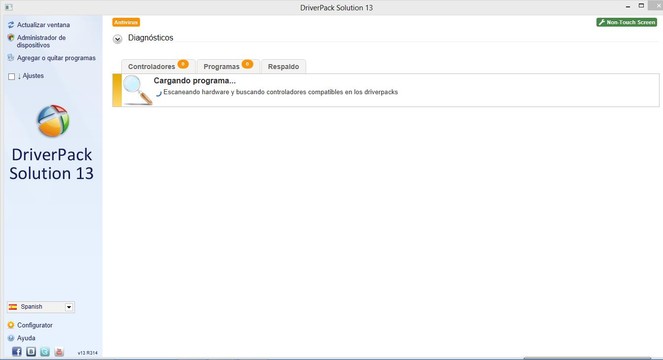The image size is (663, 360).
Task: Open the Facebook page icon
Action: pos(16,352)
